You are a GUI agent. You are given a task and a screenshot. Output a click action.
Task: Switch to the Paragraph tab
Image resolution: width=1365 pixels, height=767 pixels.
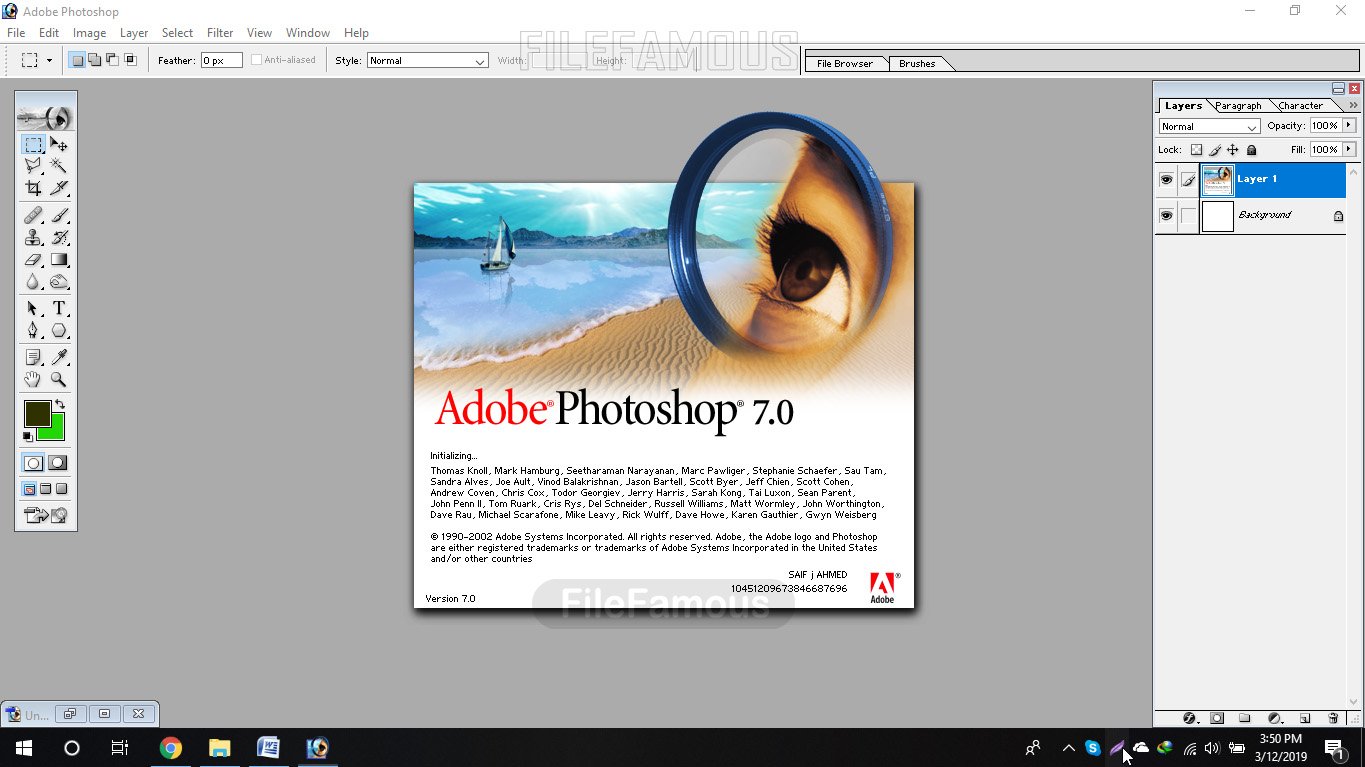click(1238, 106)
